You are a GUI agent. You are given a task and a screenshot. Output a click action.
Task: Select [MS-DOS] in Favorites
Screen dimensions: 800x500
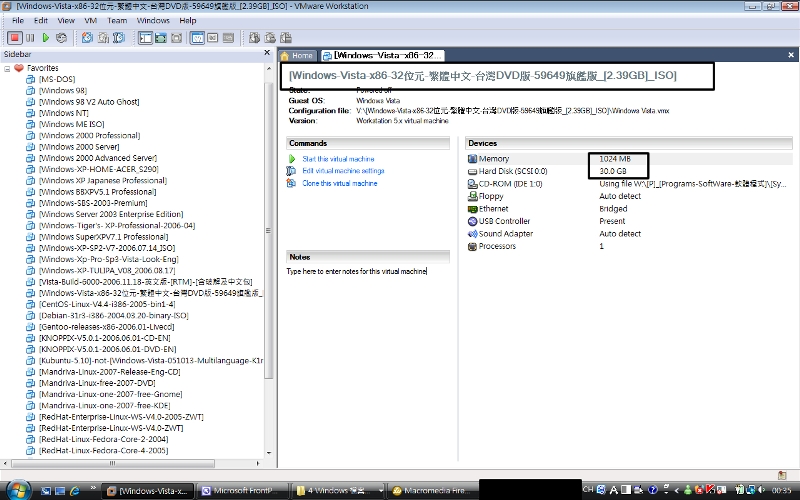click(57, 79)
